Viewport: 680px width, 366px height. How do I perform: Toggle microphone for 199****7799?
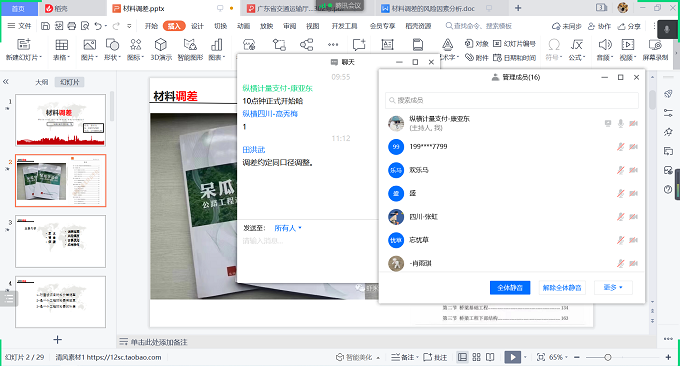(x=621, y=147)
